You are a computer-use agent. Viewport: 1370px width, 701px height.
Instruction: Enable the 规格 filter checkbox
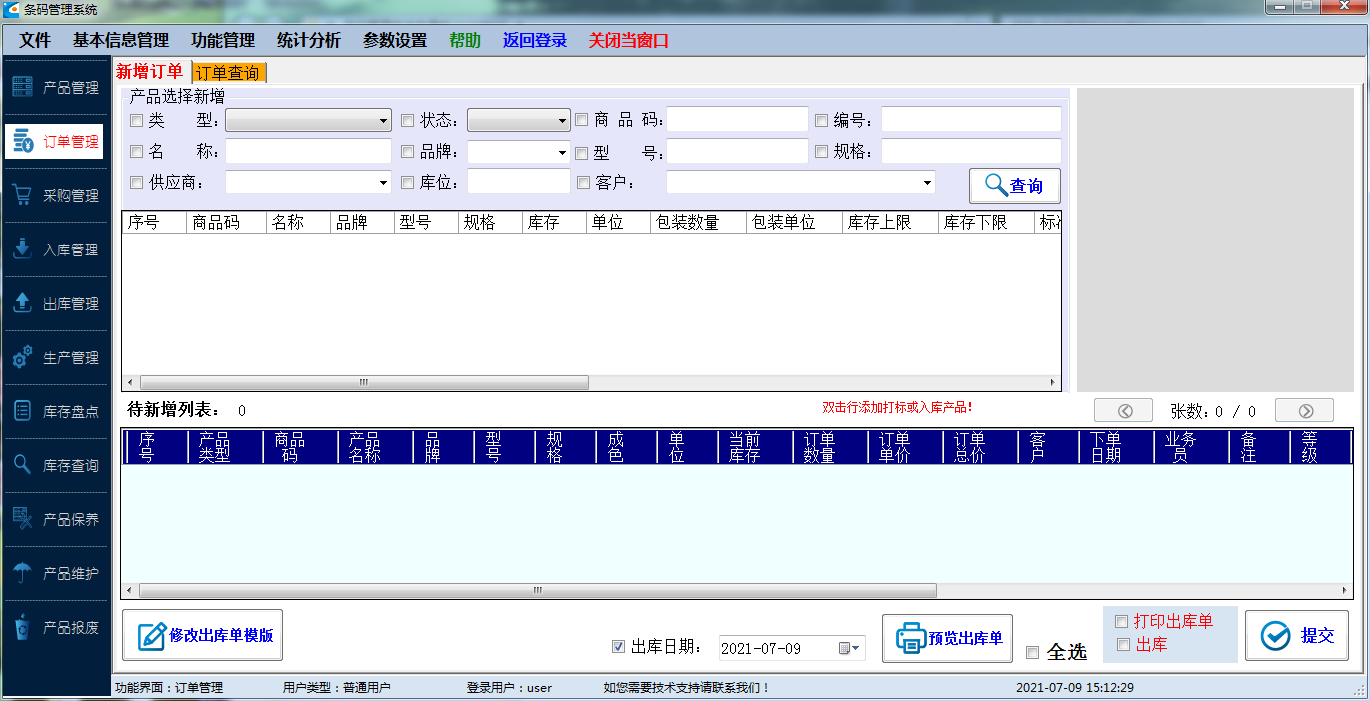pos(821,152)
